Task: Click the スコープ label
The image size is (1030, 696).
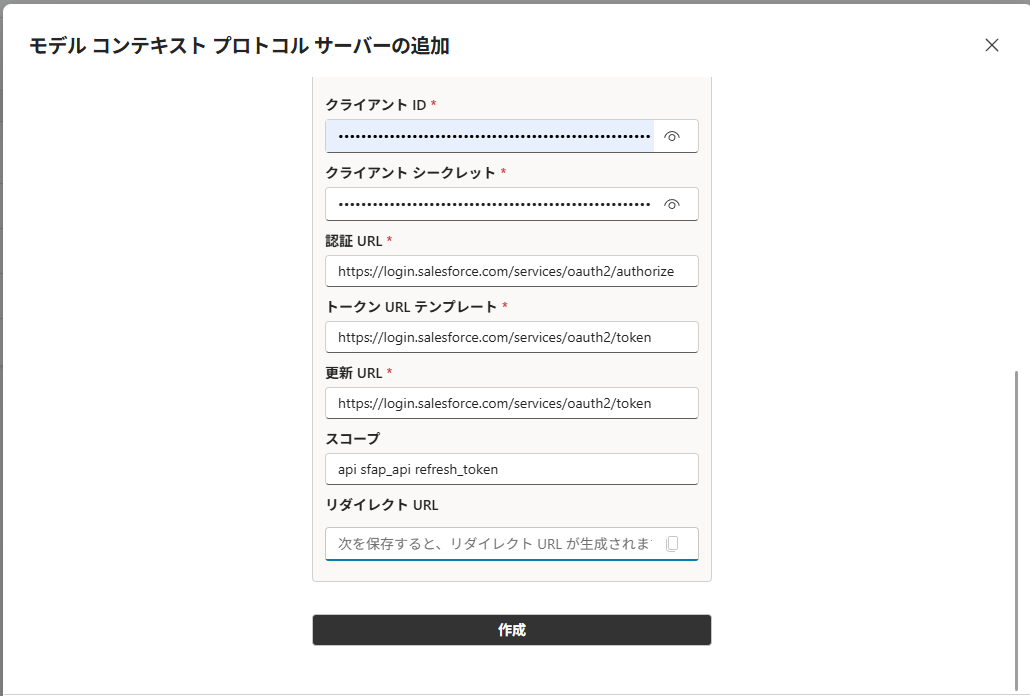Action: click(x=353, y=439)
